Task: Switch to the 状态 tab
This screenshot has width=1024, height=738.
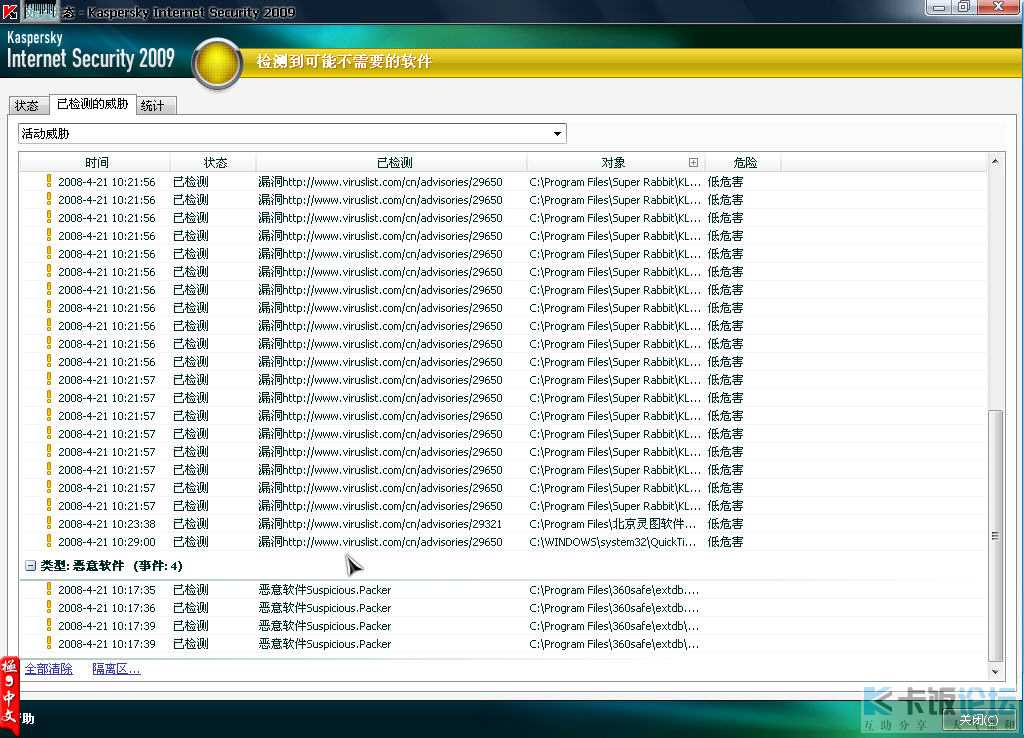Action: (x=28, y=105)
